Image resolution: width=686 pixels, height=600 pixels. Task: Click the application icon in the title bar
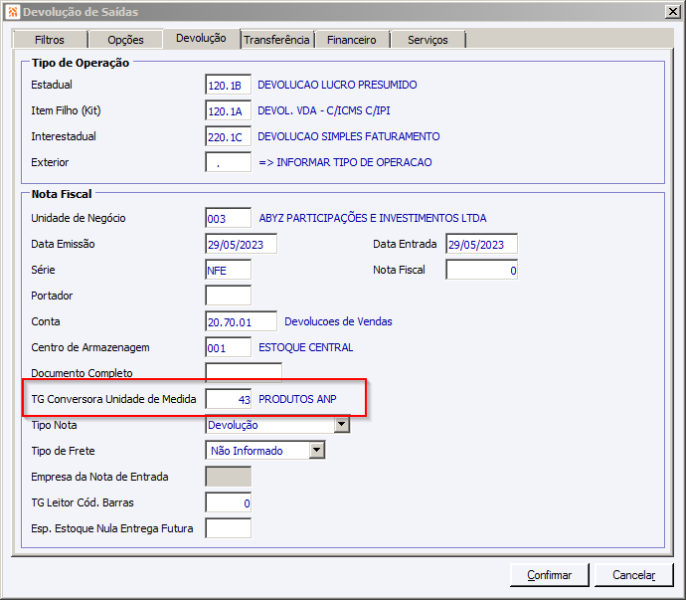[13, 12]
